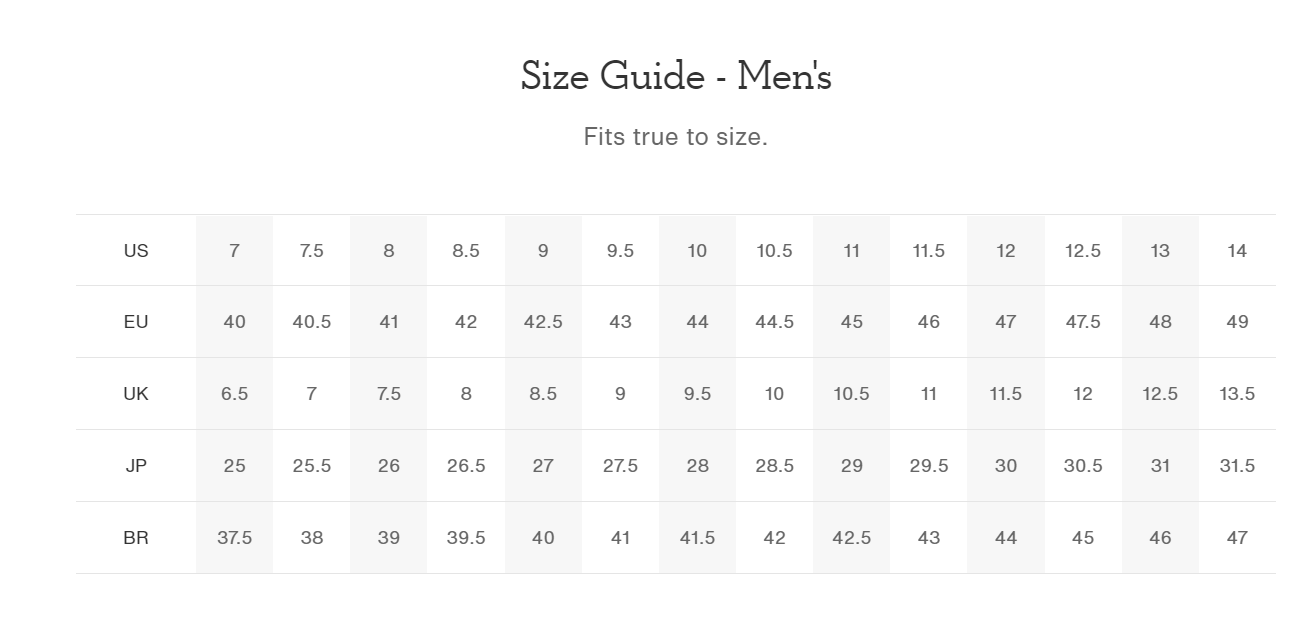This screenshot has width=1303, height=617.
Task: Click the 'Fits true to size.' text
Action: pyautogui.click(x=676, y=136)
